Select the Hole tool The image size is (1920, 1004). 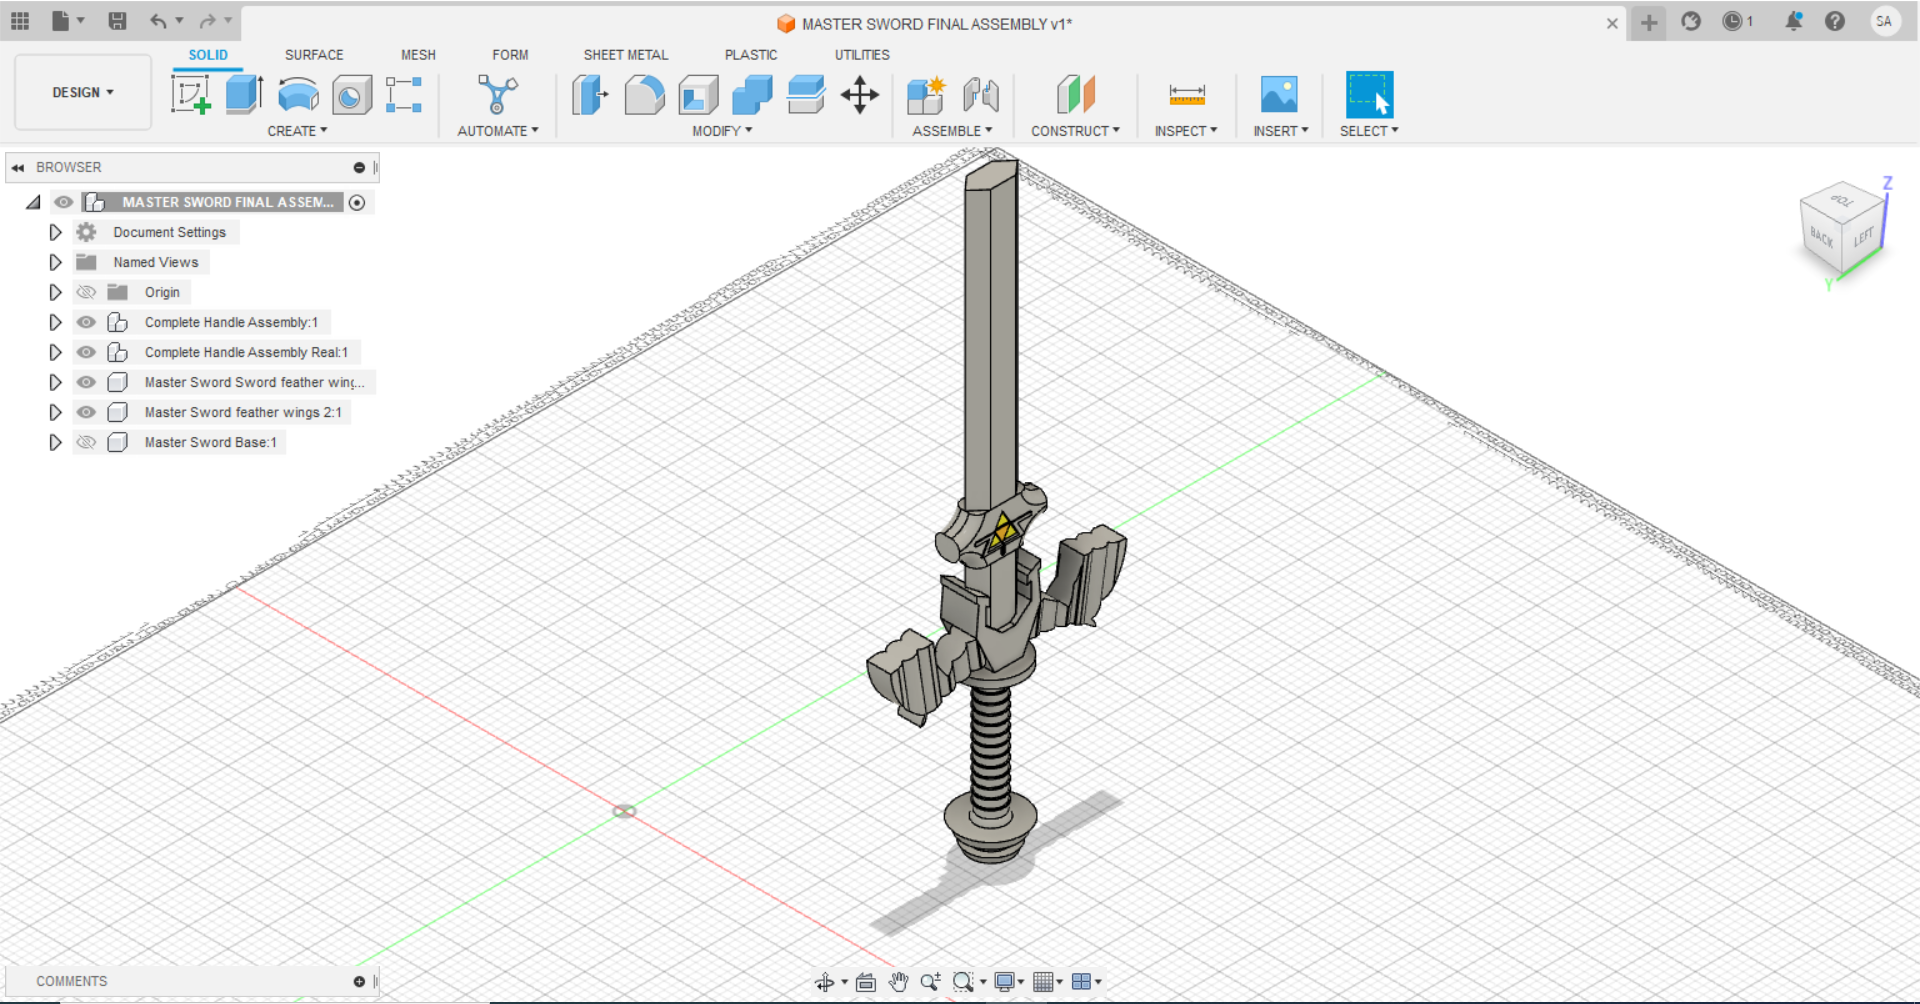coord(351,95)
